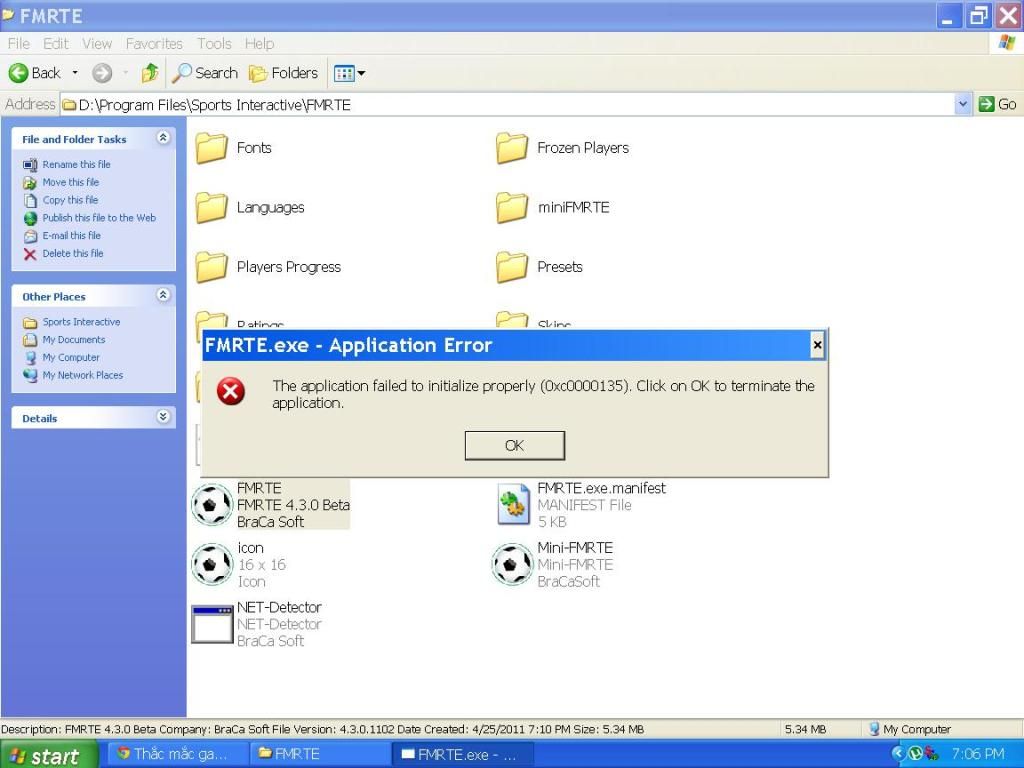Viewport: 1024px width, 768px height.
Task: Open My Computer in Other Places
Action: coord(71,357)
